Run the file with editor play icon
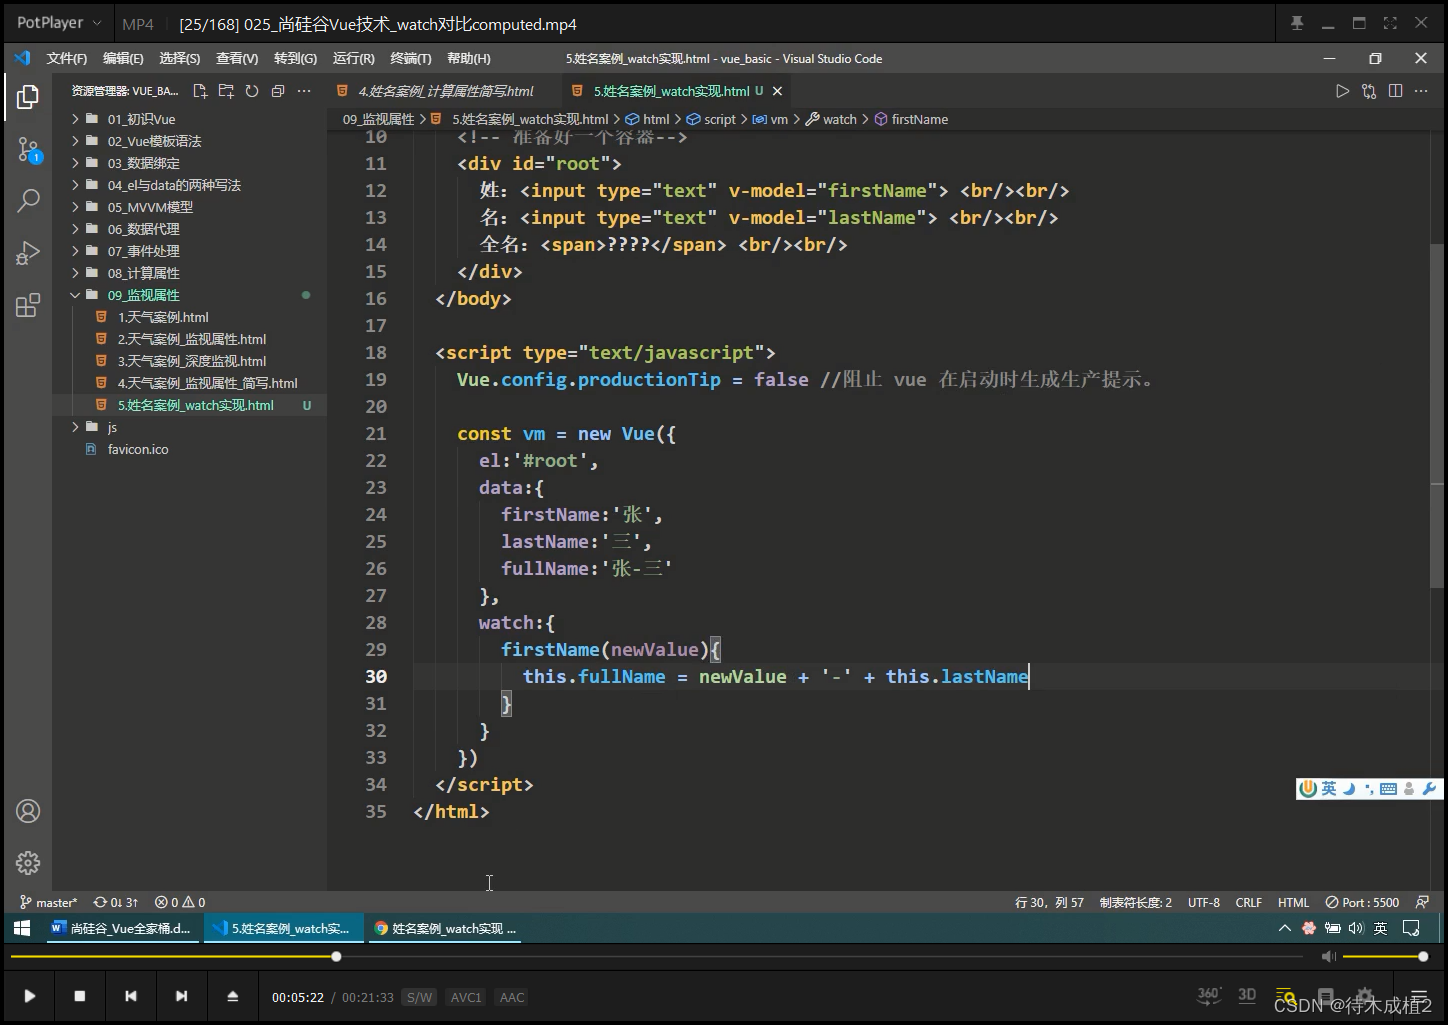Image resolution: width=1448 pixels, height=1025 pixels. [x=1342, y=91]
